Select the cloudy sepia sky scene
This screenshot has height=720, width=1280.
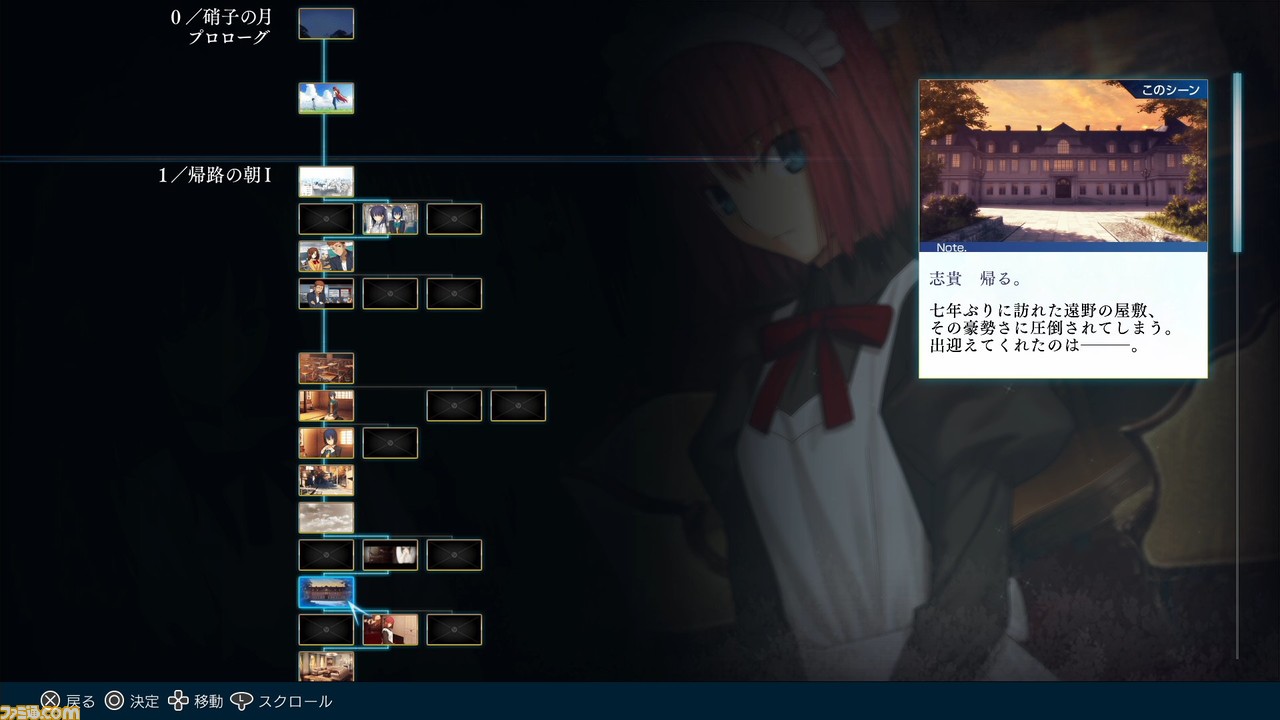326,518
